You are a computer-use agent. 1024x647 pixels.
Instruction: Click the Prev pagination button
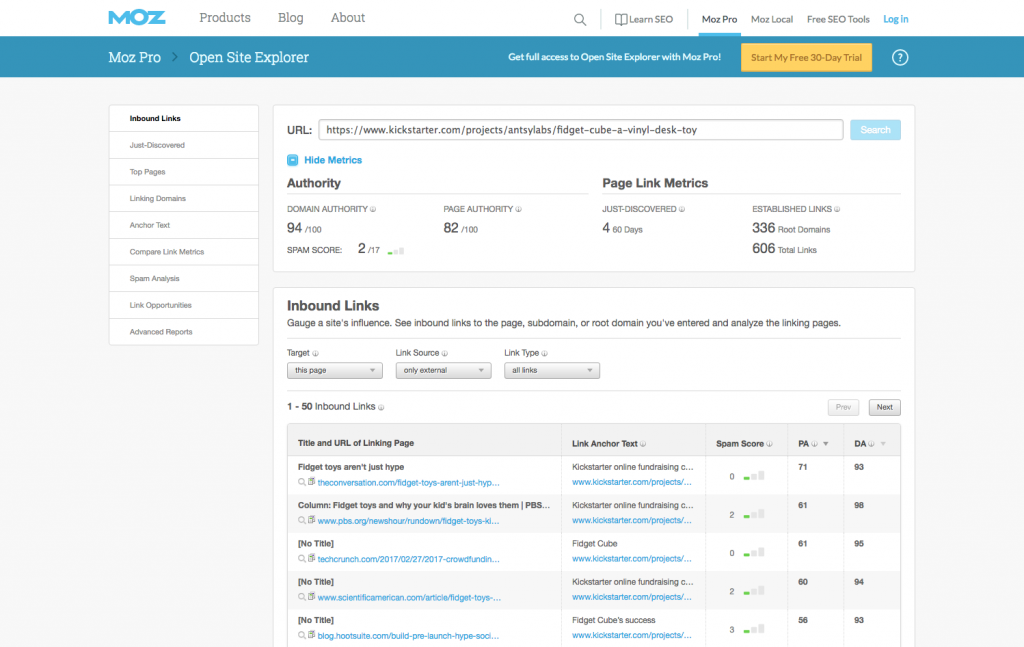(843, 407)
